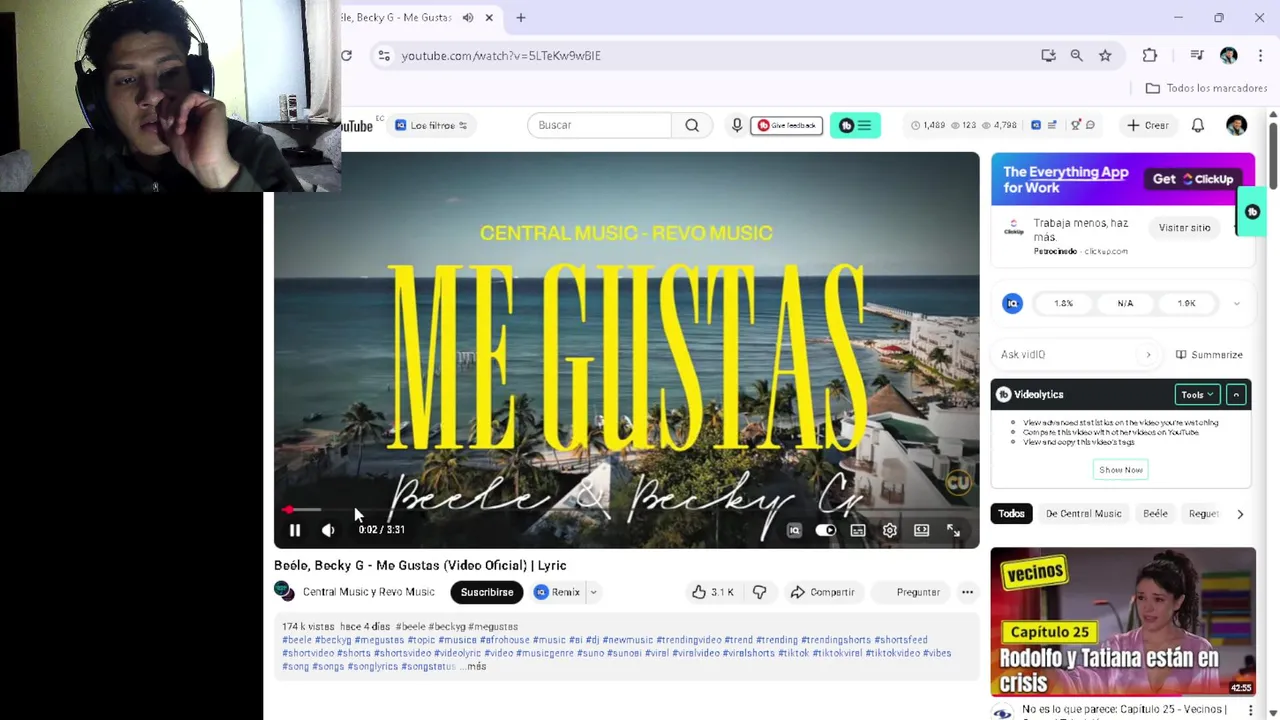Bookmark this page with star icon
1280x720 pixels.
click(1105, 55)
